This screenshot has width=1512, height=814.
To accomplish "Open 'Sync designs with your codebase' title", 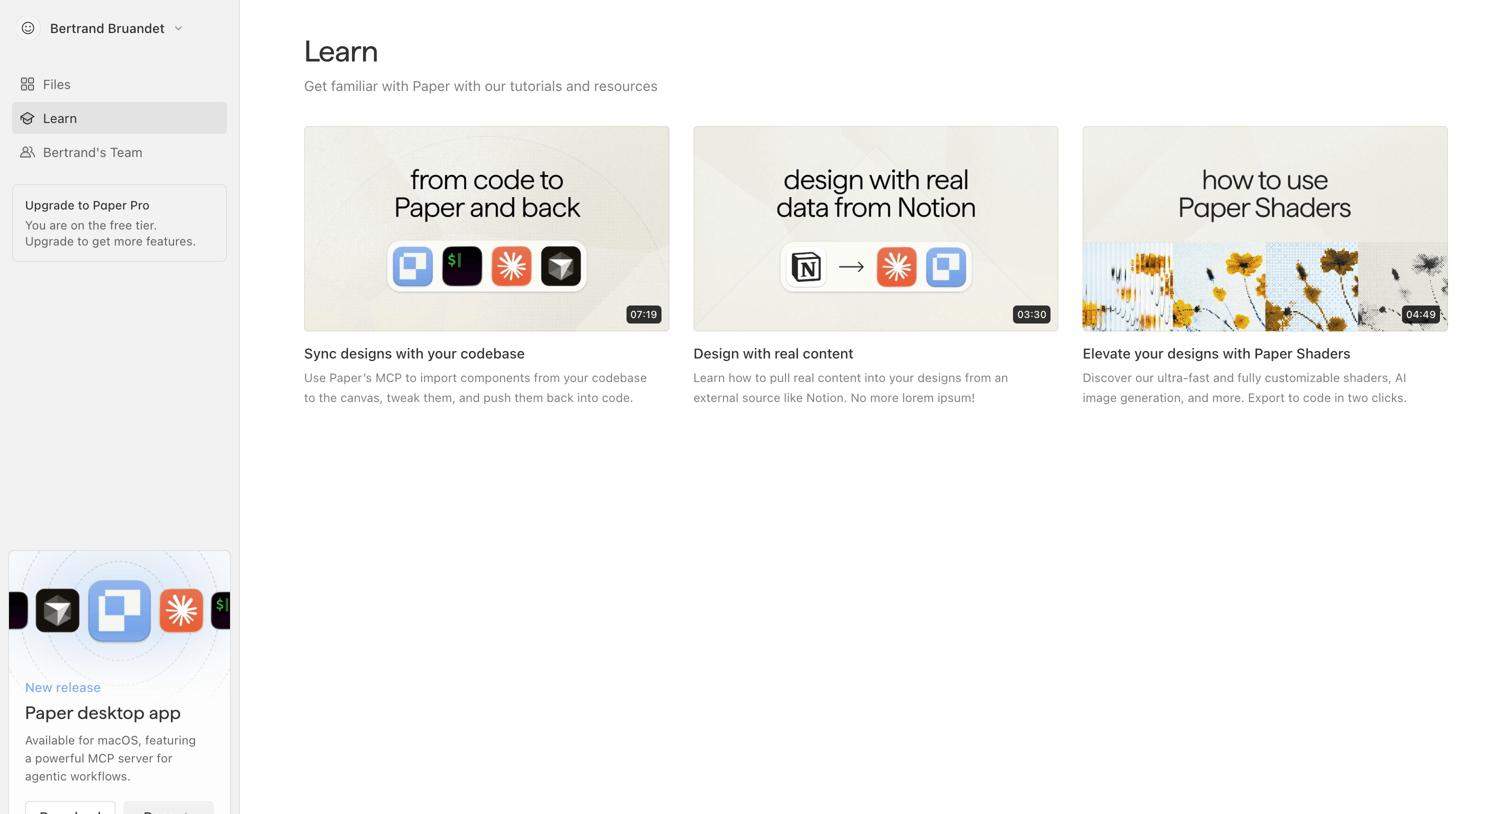I will (414, 354).
